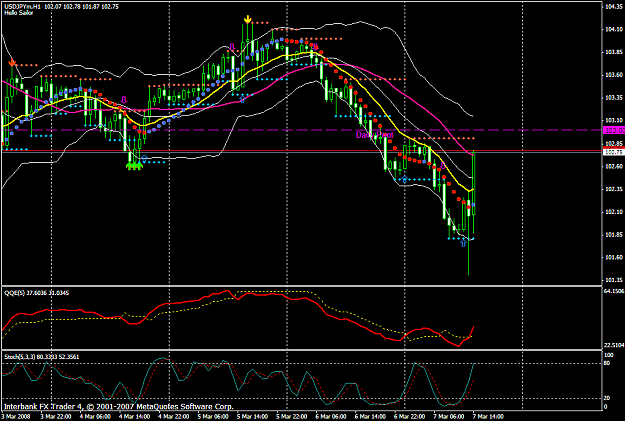Click the 102.10 price axis label

614,212
